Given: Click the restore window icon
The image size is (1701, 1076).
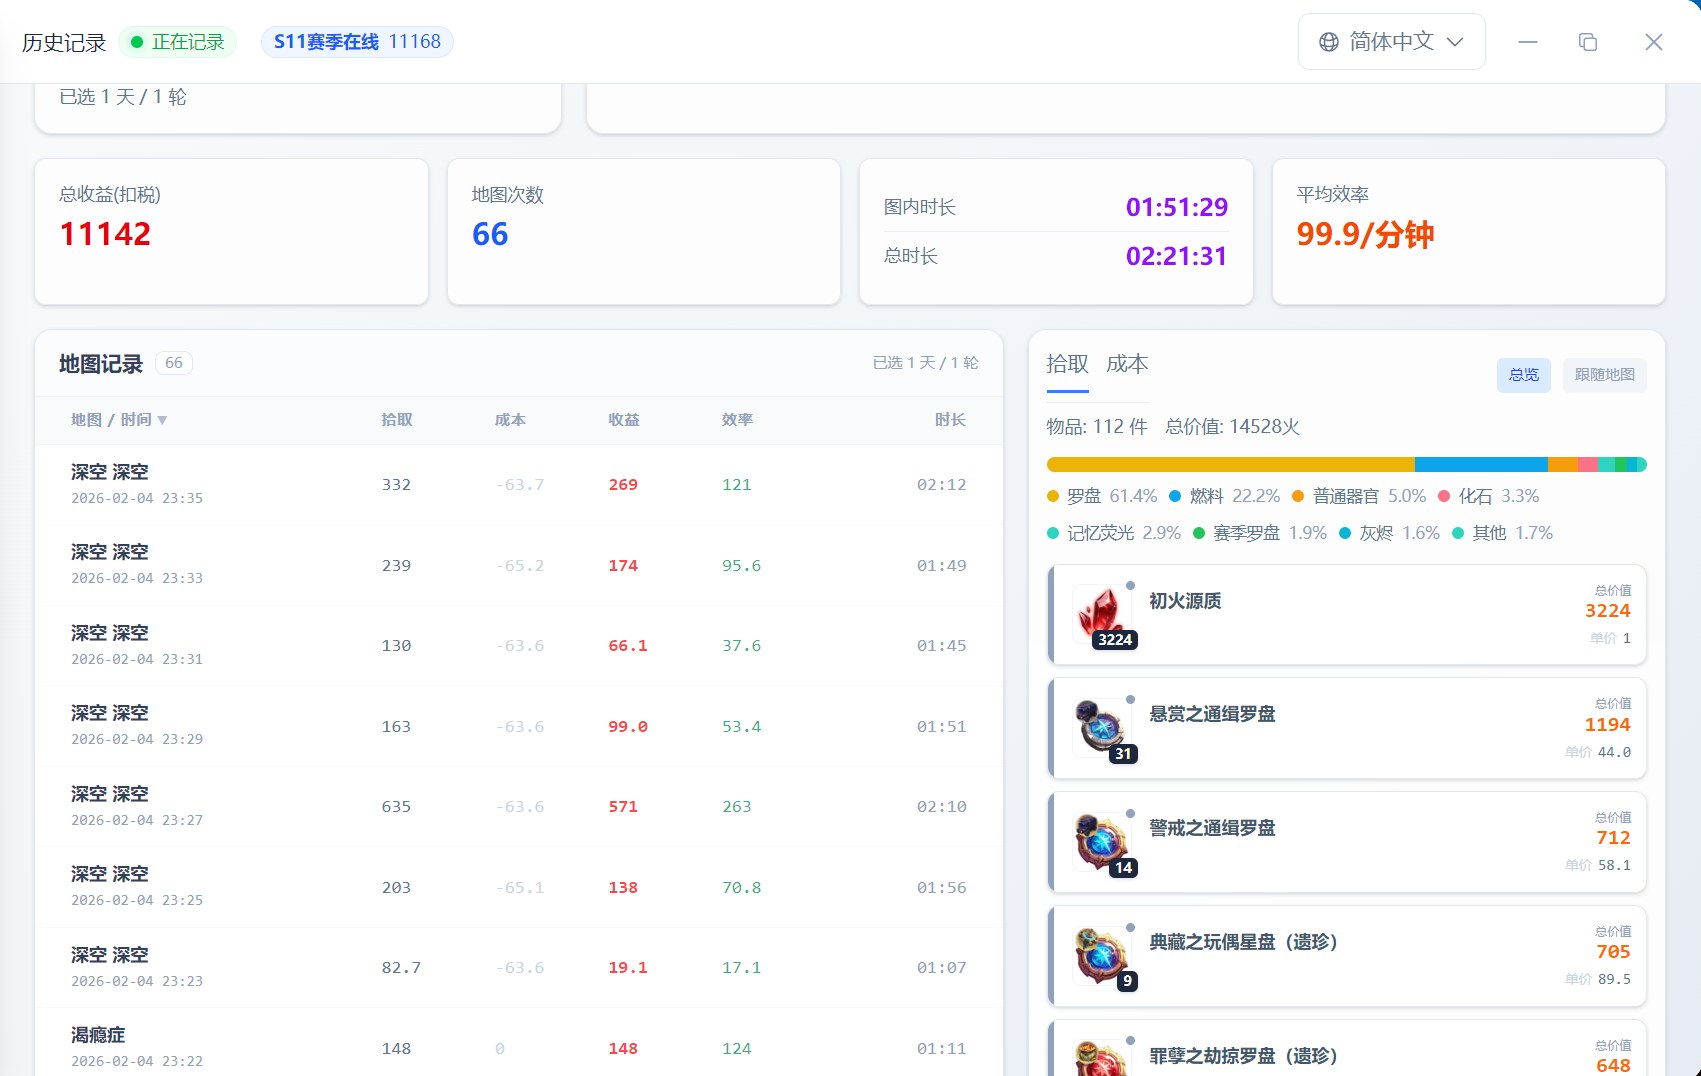Looking at the screenshot, I should point(1587,42).
